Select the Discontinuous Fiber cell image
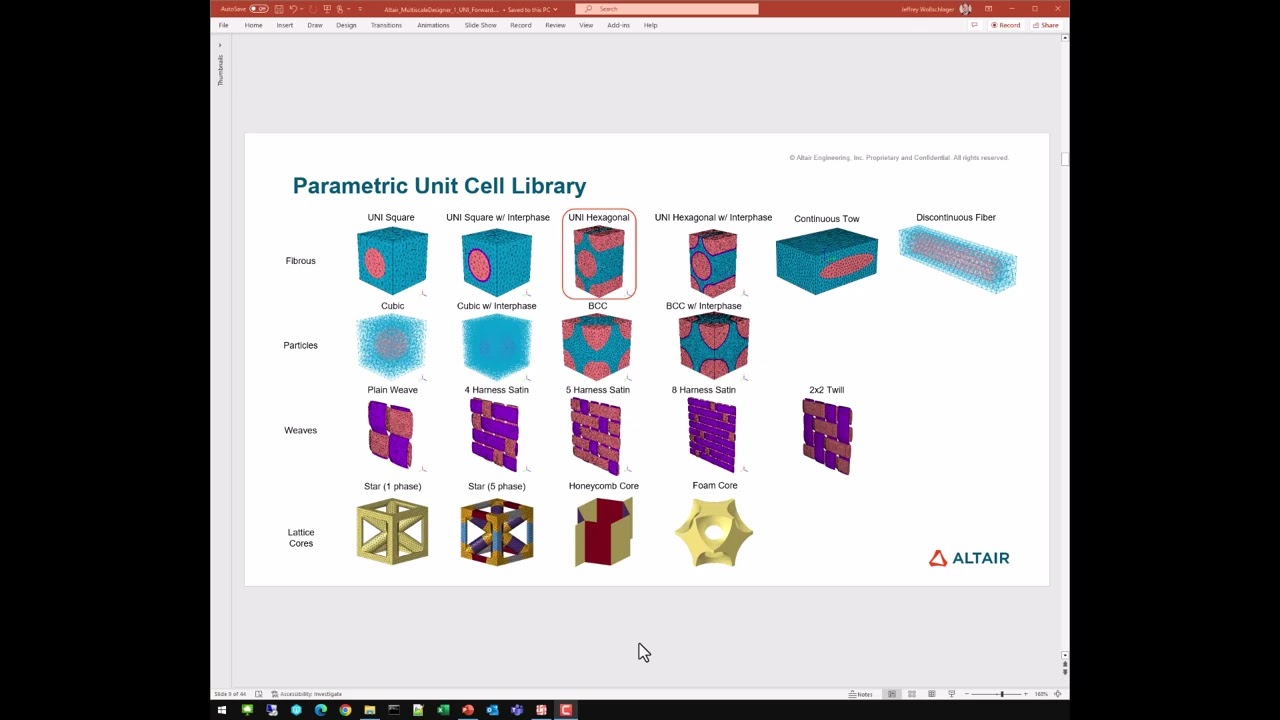 pos(957,258)
